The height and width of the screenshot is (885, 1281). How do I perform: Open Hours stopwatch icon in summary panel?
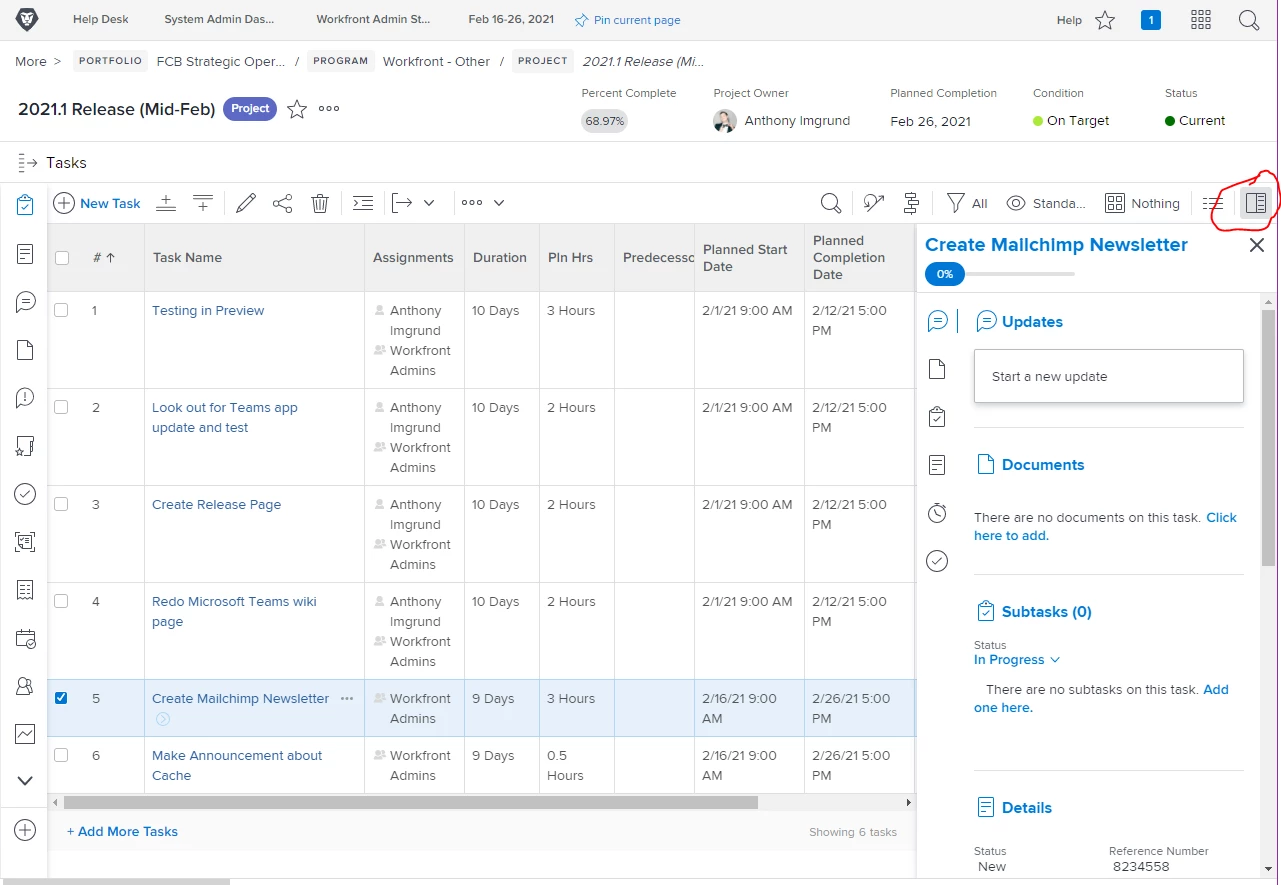[937, 512]
